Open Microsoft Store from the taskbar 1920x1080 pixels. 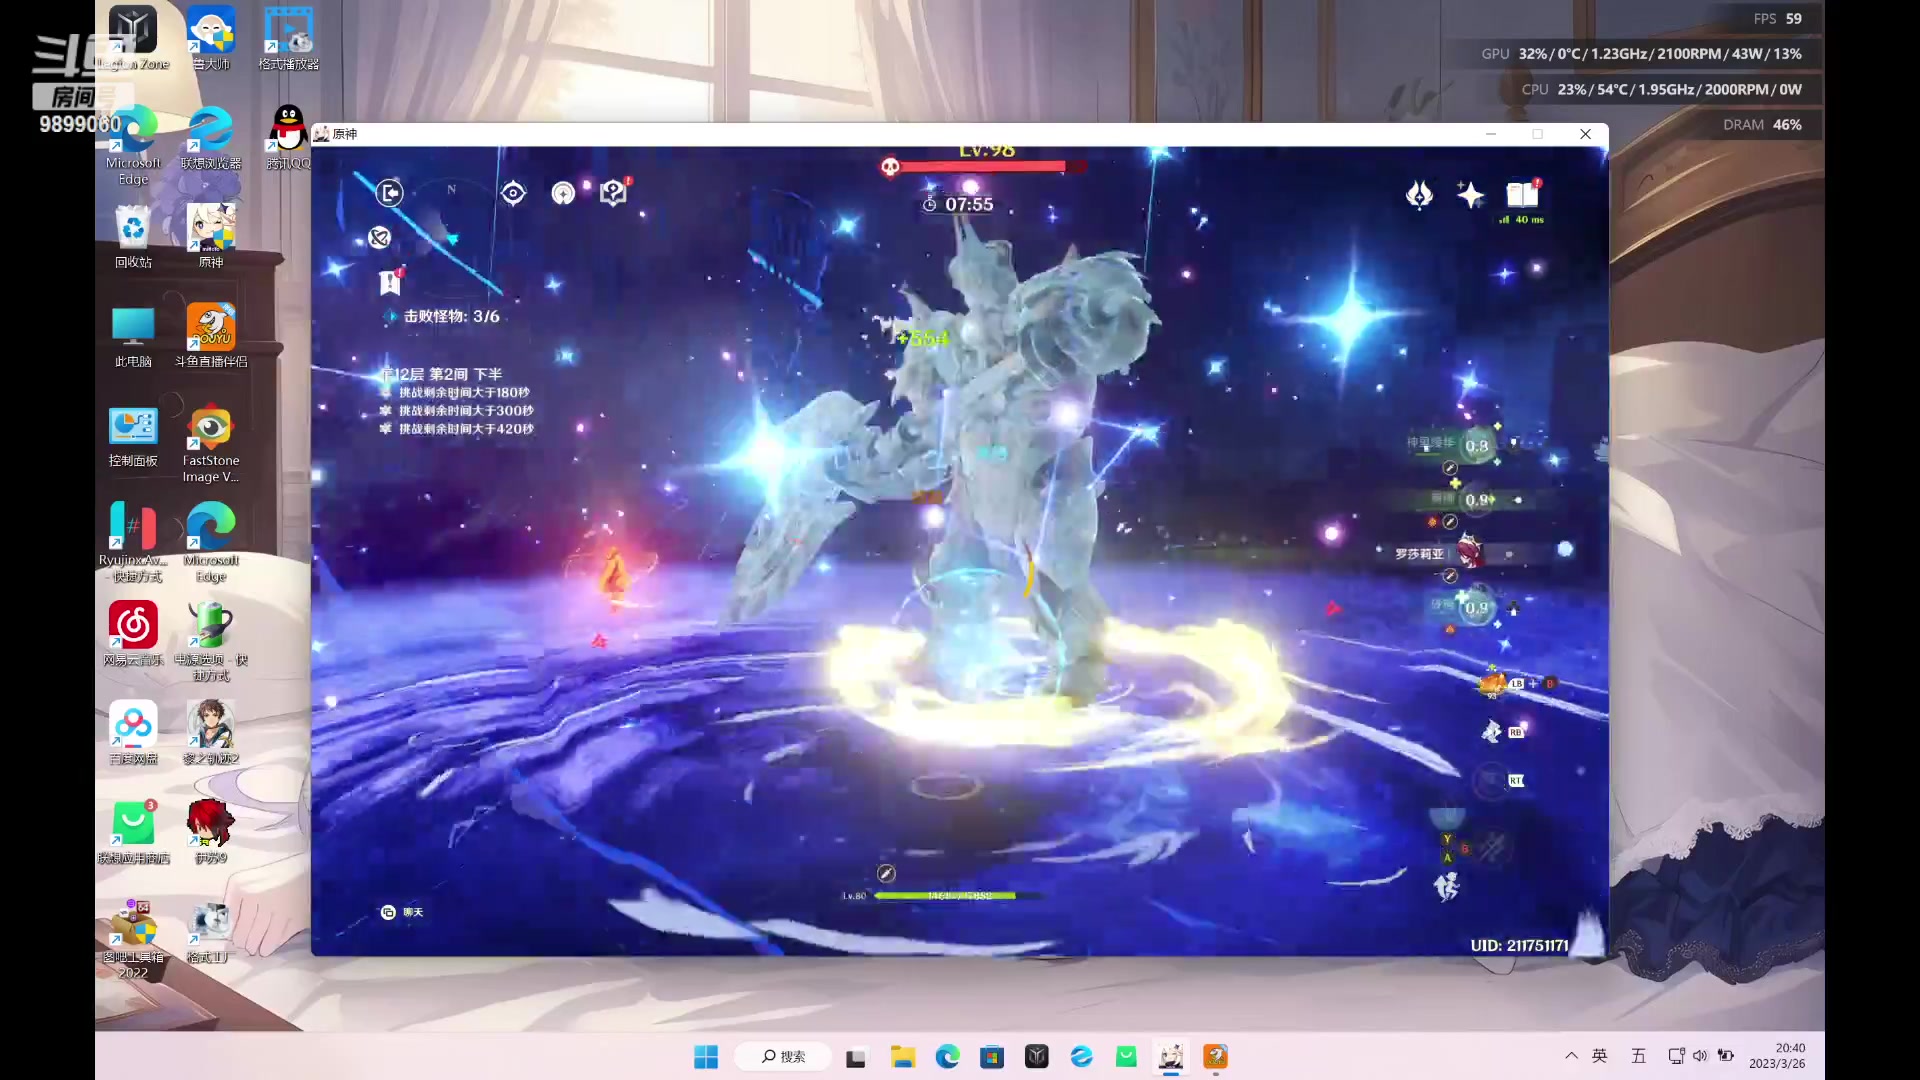991,1056
